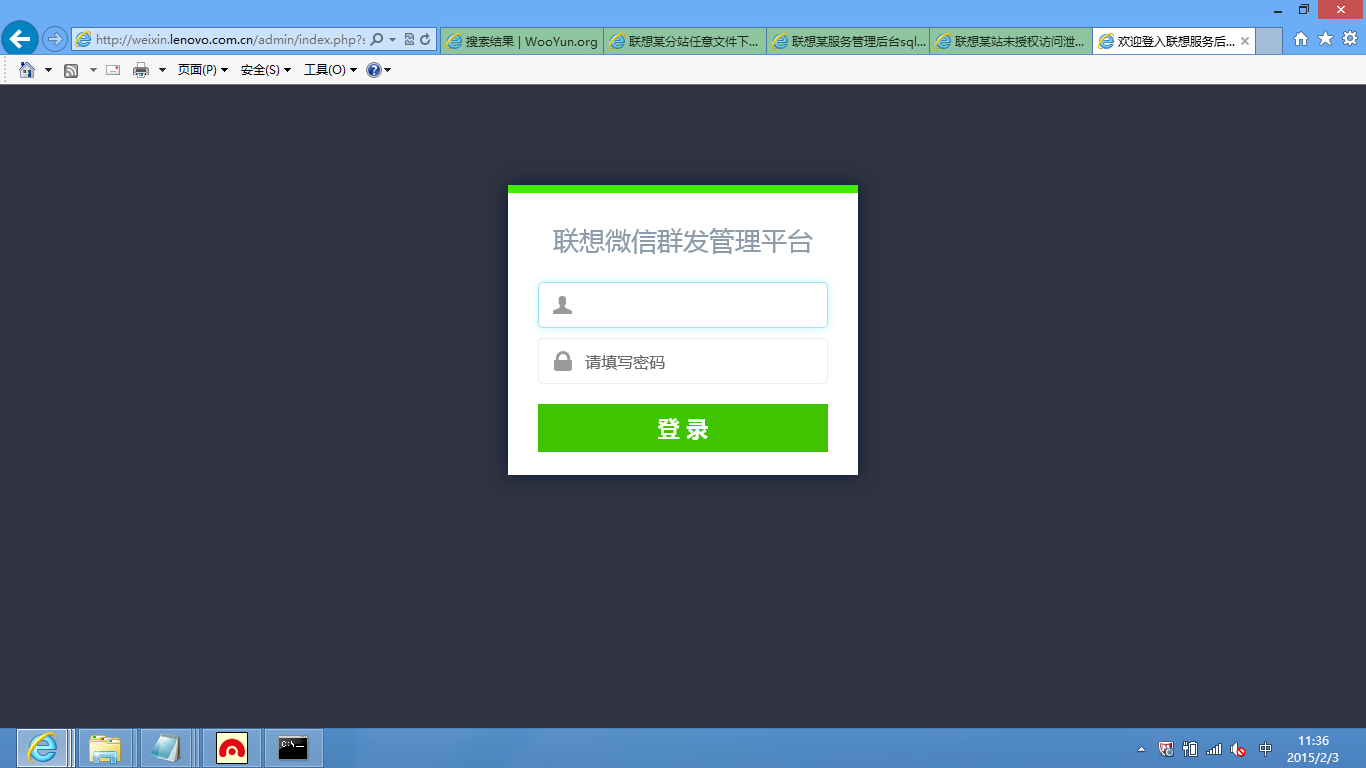Screen dimensions: 1366x768
Task: Open the Tools gear icon at top right
Action: pyautogui.click(x=1349, y=39)
